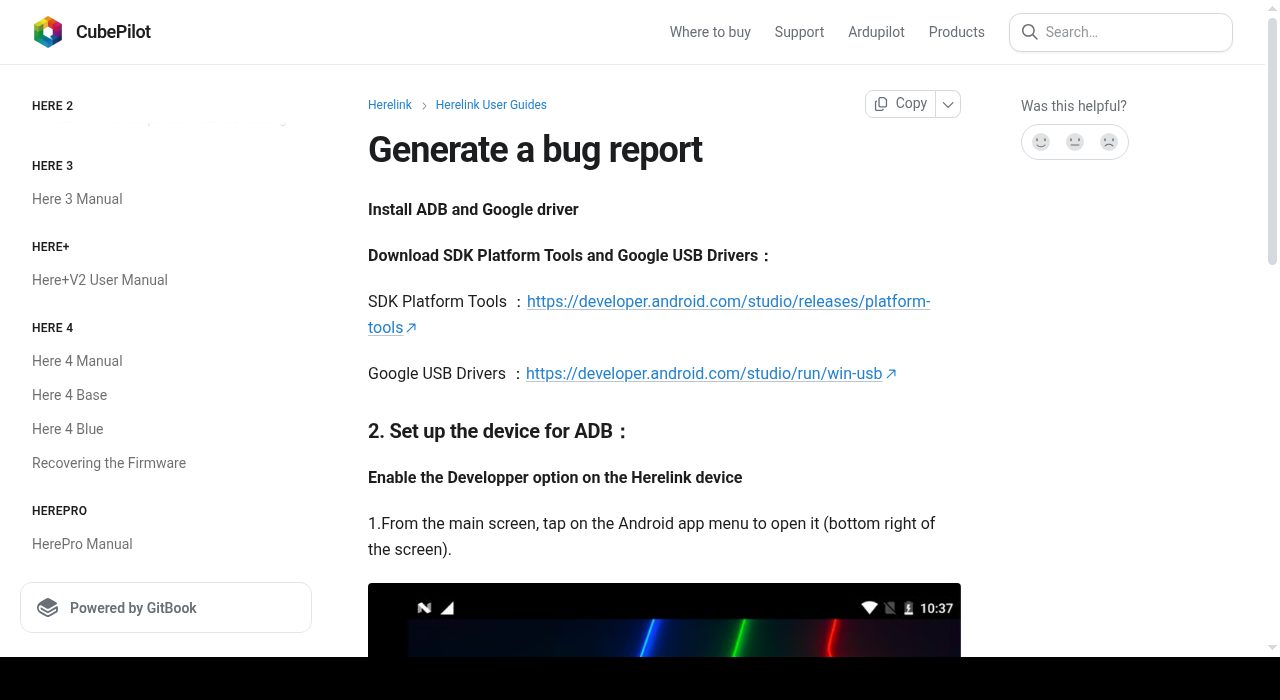Image resolution: width=1280 pixels, height=700 pixels.
Task: Click the CubePilot site title
Action: click(113, 32)
